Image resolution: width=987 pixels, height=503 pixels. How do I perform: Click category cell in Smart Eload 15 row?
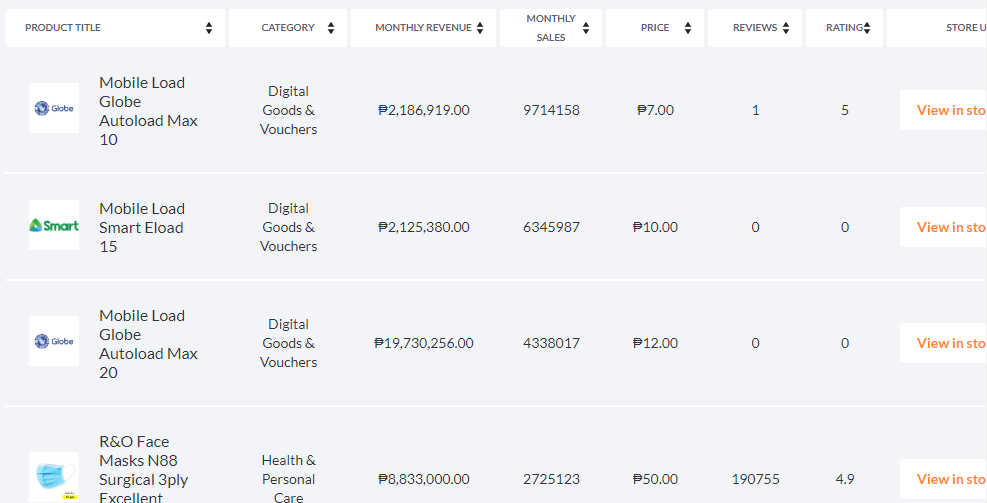[288, 227]
